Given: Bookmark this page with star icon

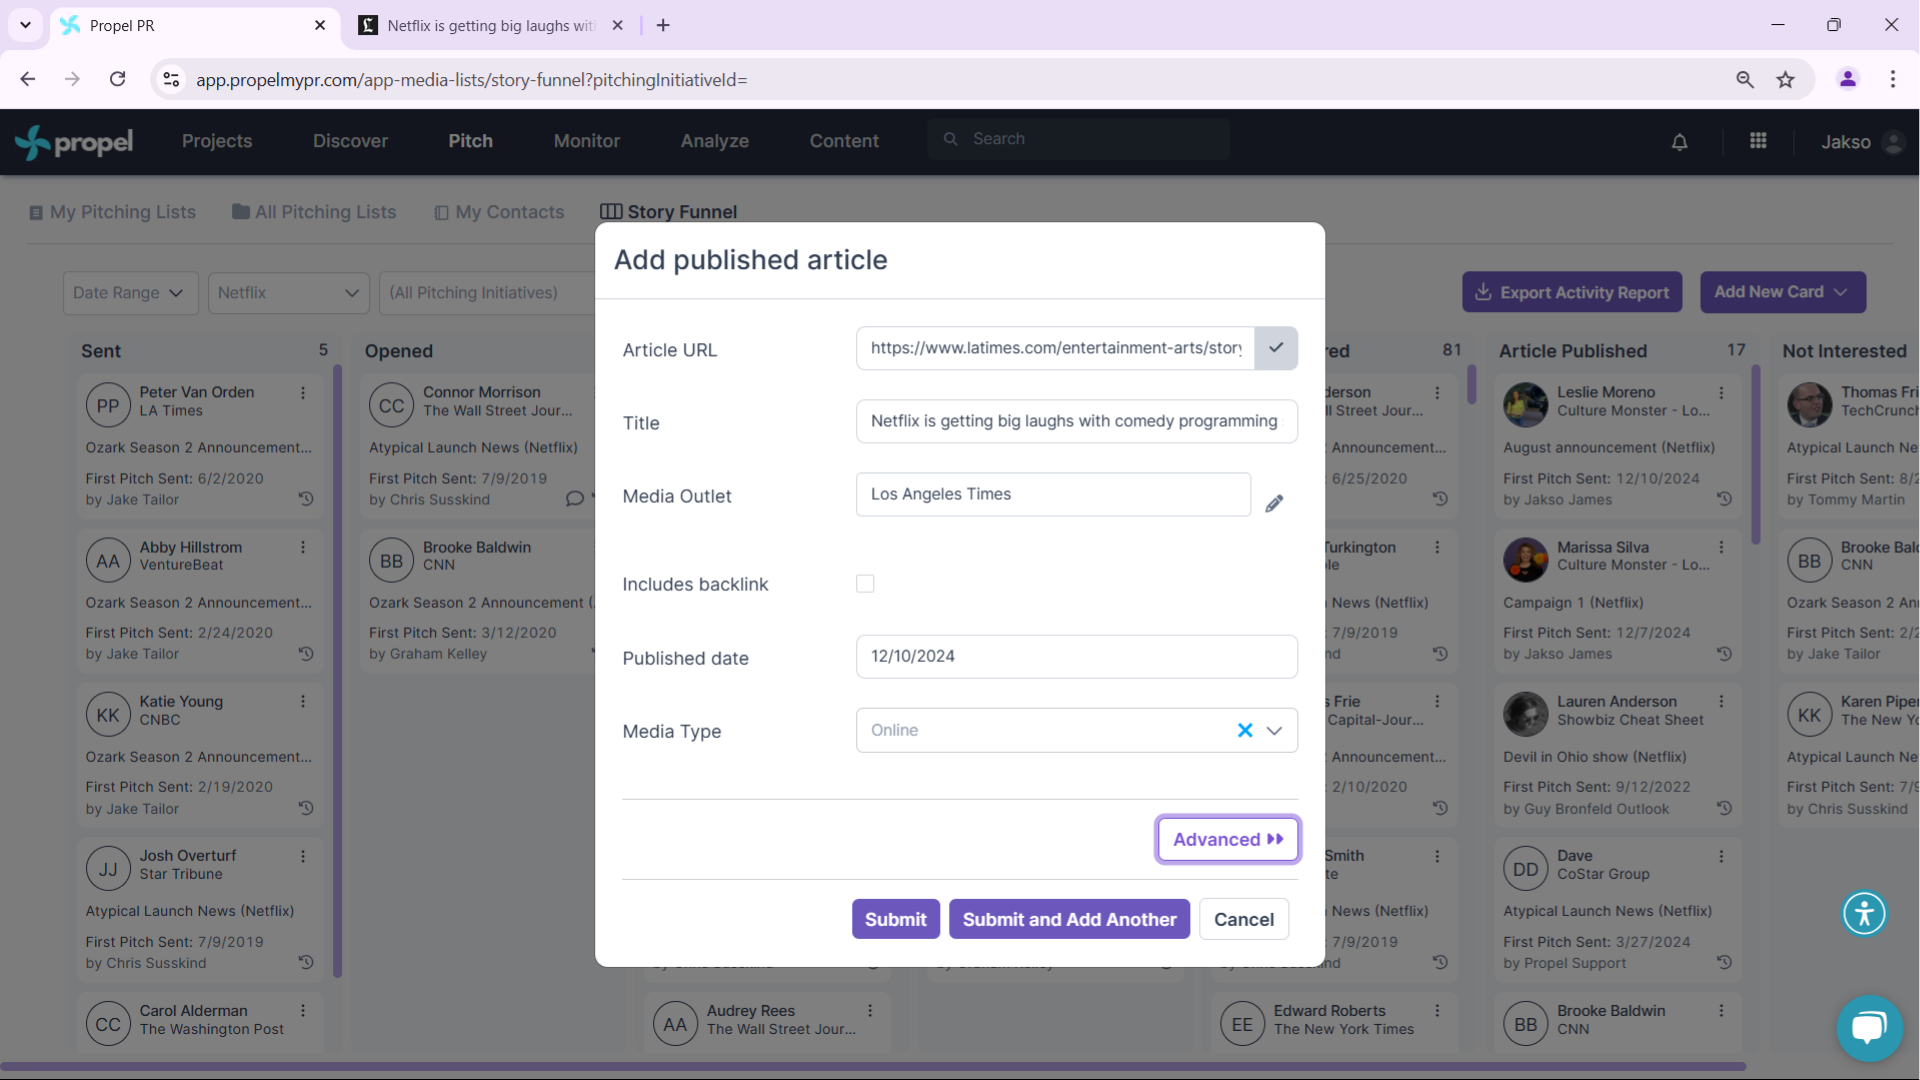Looking at the screenshot, I should pyautogui.click(x=1786, y=79).
